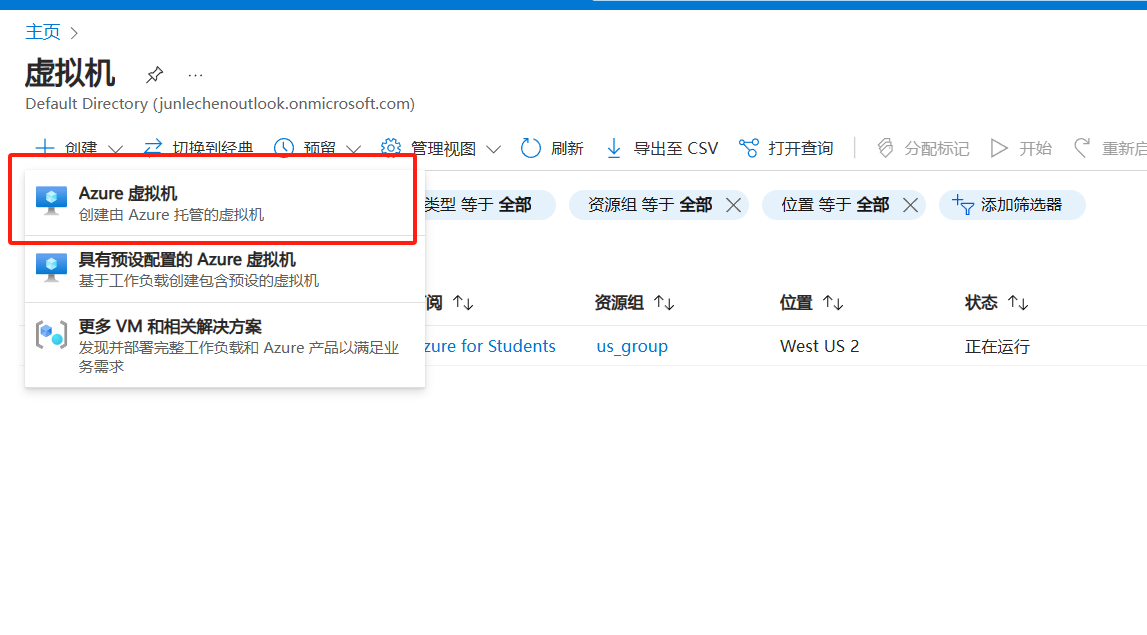This screenshot has width=1147, height=635.
Task: Expand the 预留 dropdown chevron
Action: pos(354,149)
